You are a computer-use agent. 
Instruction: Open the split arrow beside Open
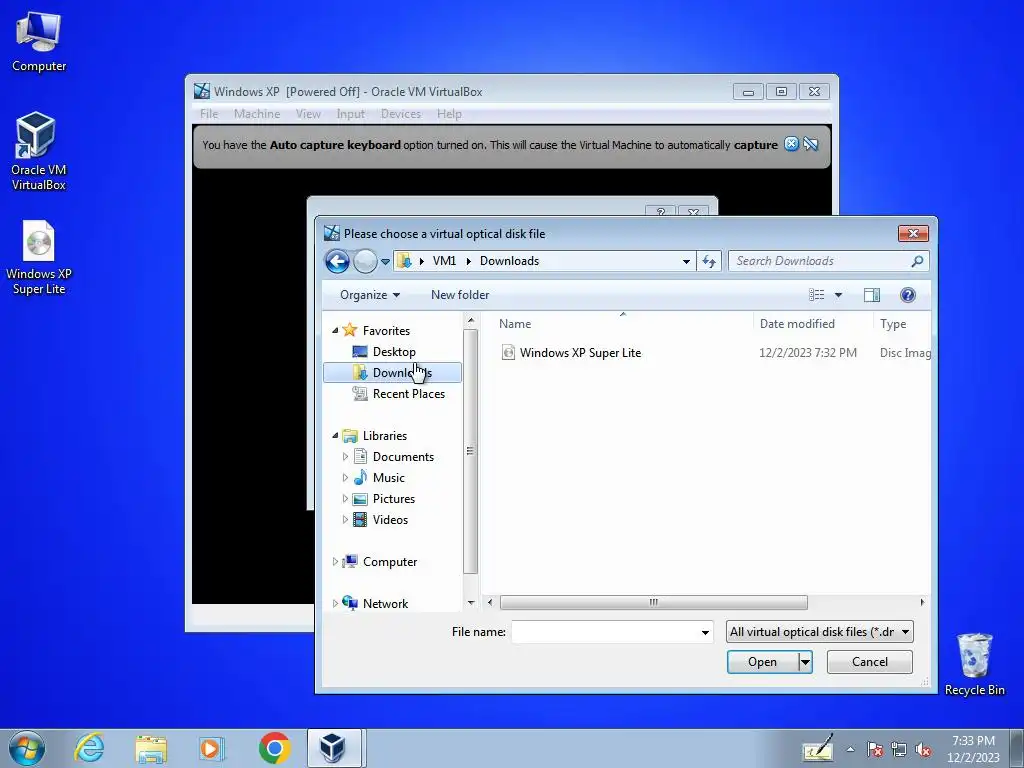pos(805,662)
